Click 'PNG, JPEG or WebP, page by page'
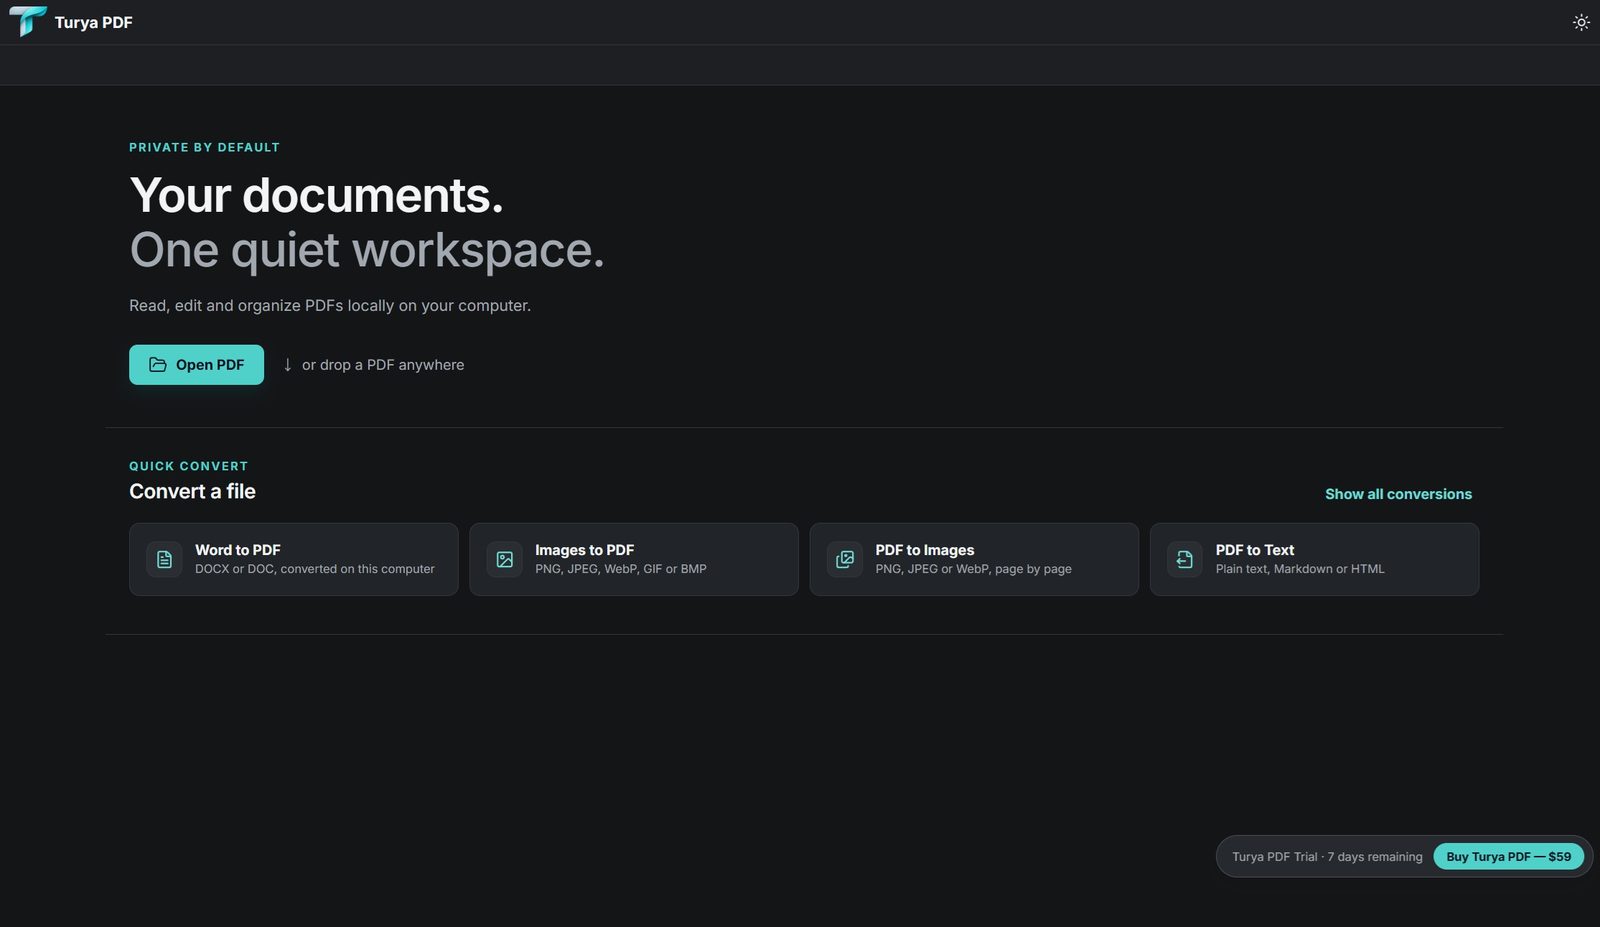The image size is (1600, 927). [973, 569]
